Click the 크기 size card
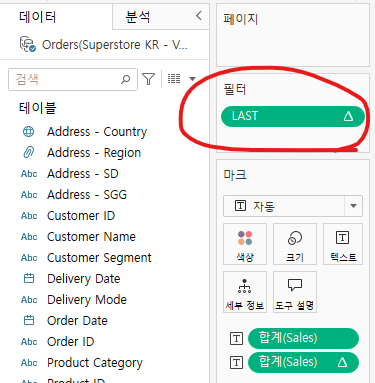Image resolution: width=375 pixels, height=383 pixels. (x=295, y=244)
